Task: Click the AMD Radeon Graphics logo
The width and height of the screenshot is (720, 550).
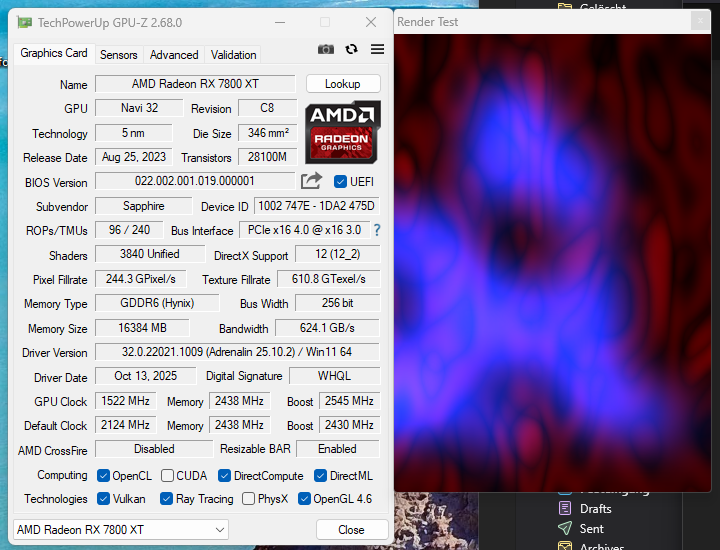Action: [x=343, y=132]
